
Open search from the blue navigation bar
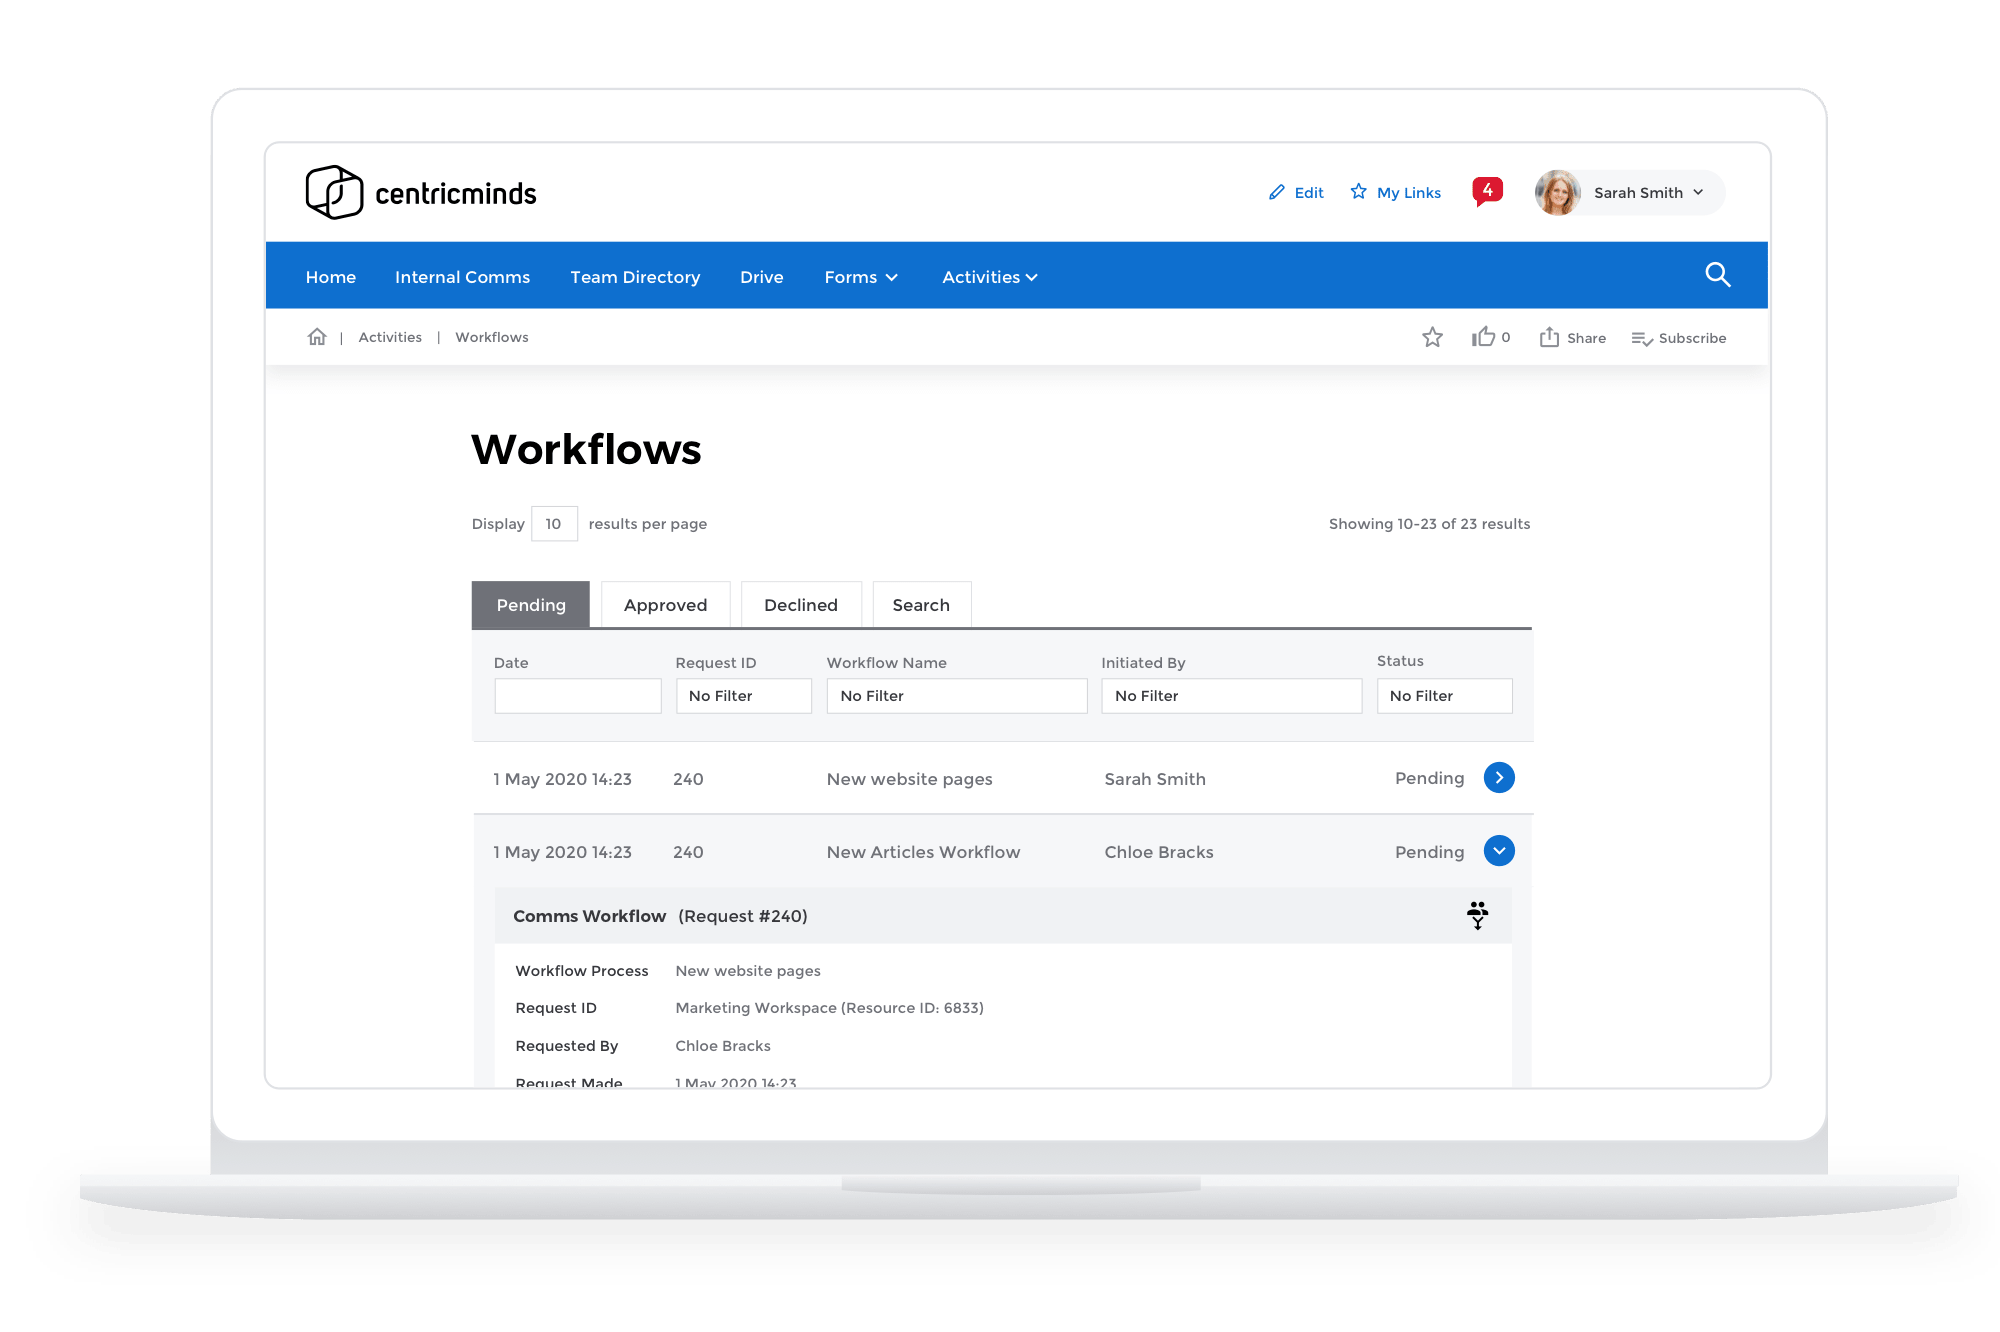point(1718,275)
